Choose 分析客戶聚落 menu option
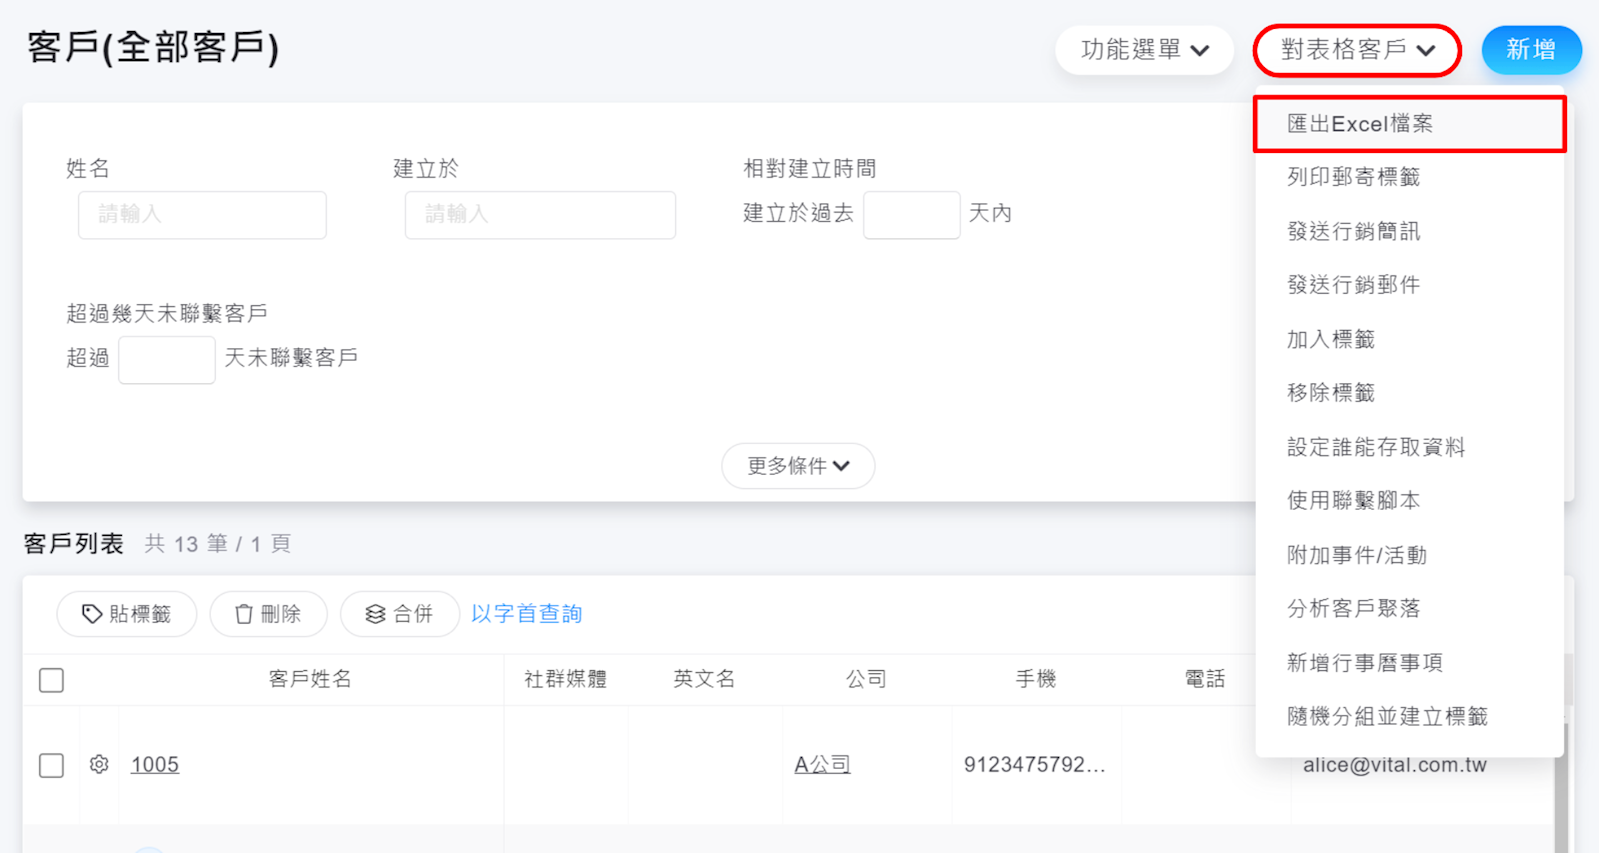The height and width of the screenshot is (853, 1599). point(1353,608)
